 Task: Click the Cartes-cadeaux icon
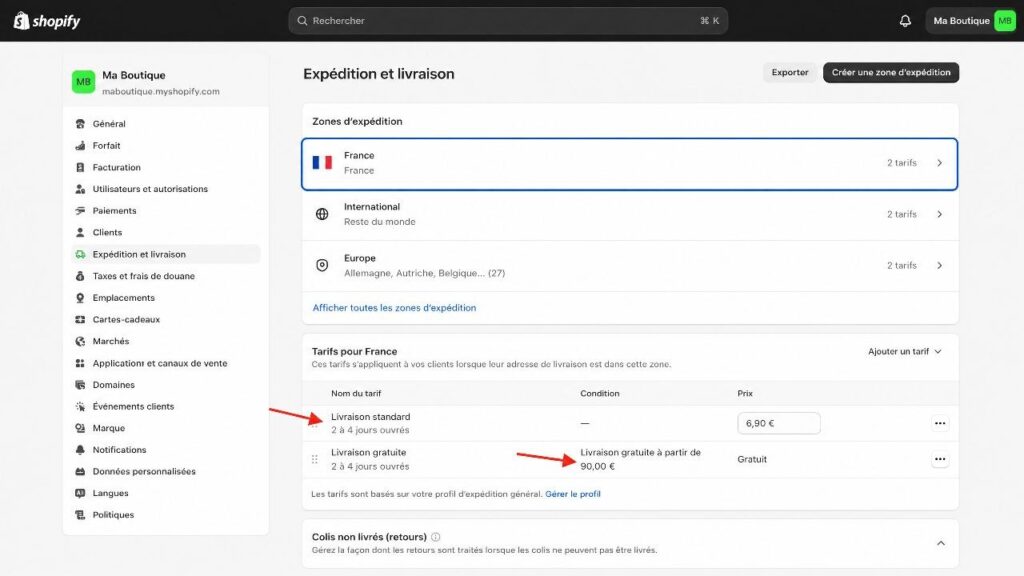[x=80, y=319]
